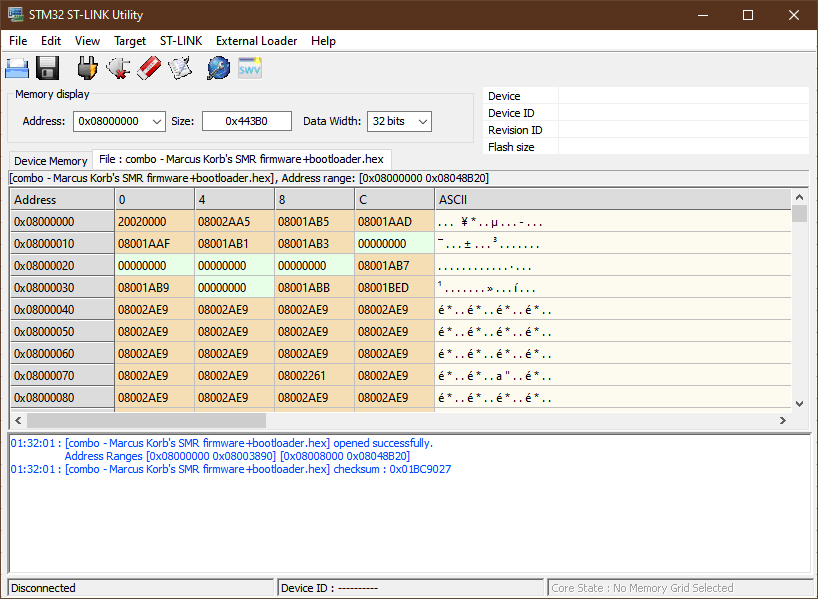Viewport: 818px width, 599px height.
Task: Select cell 08001AAF
Action: coord(154,244)
